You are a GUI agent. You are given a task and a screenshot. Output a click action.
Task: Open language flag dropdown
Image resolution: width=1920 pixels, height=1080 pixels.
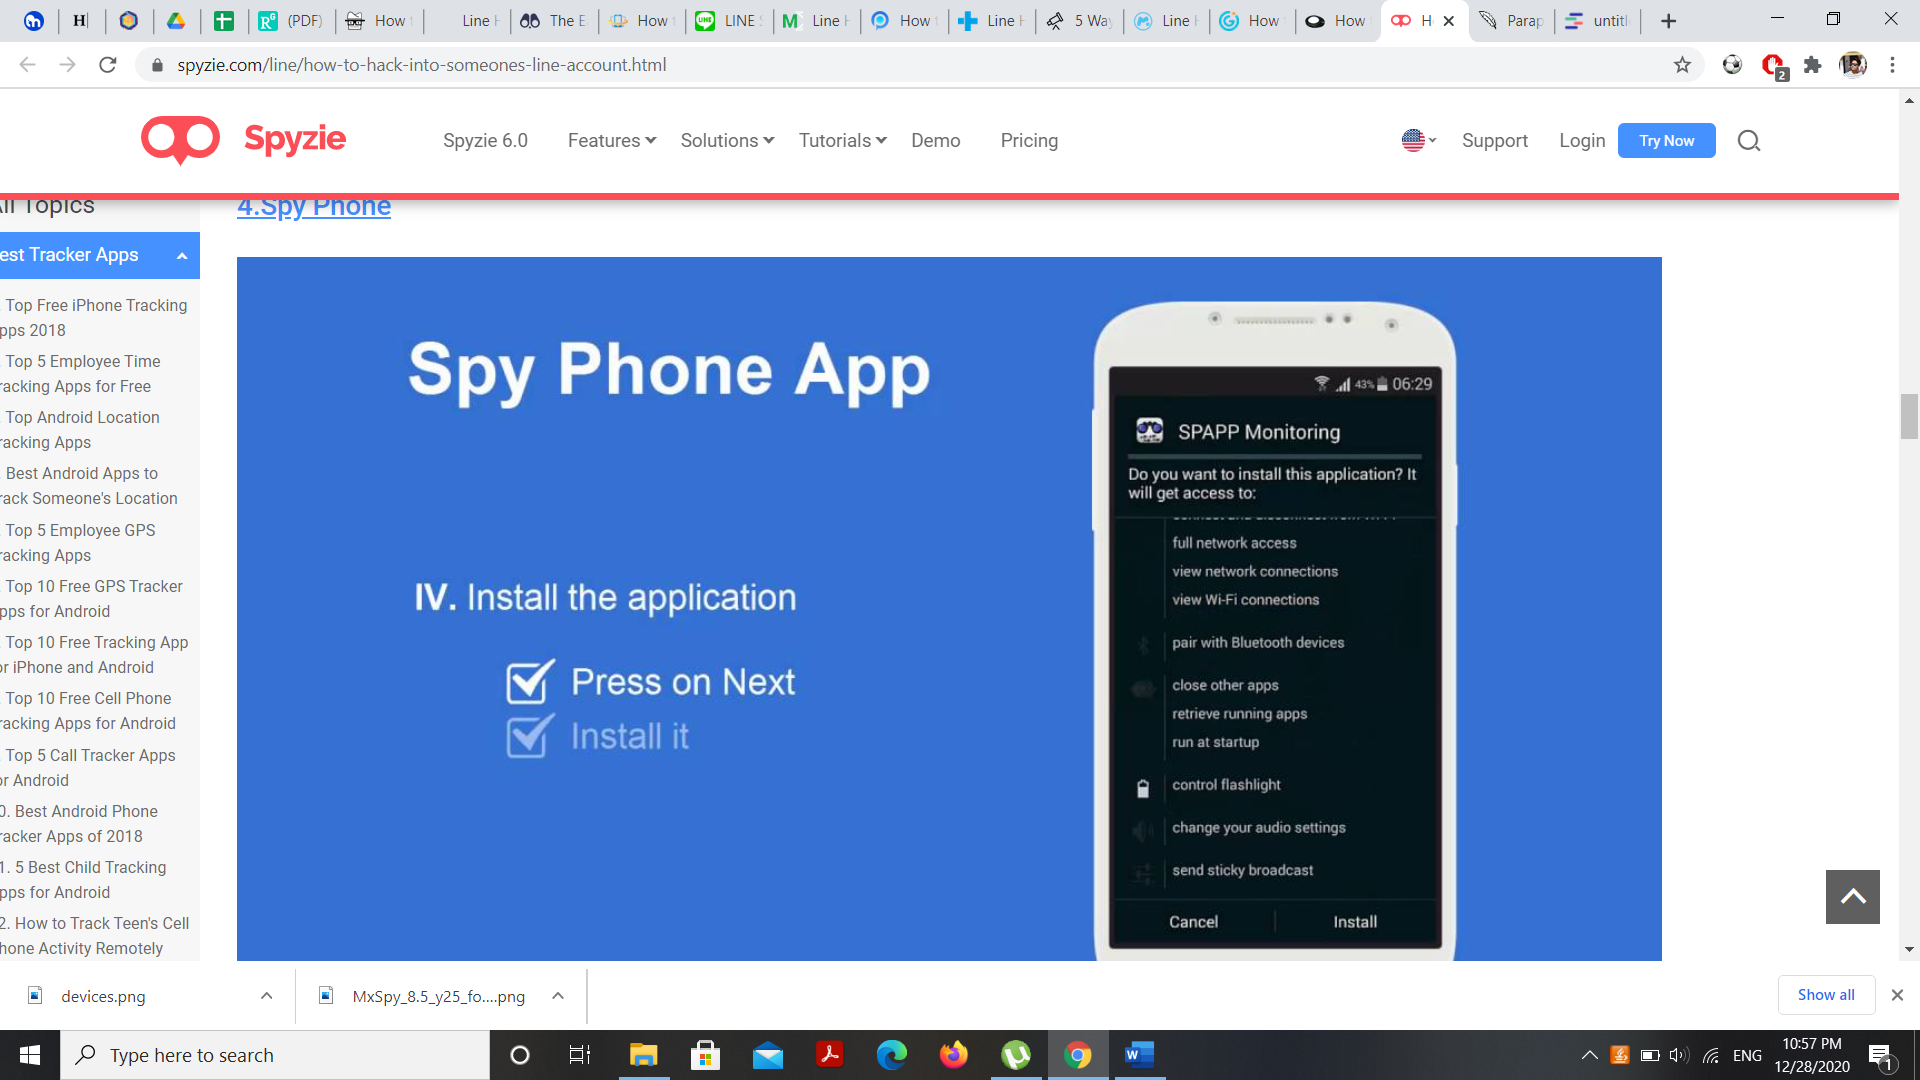tap(1418, 141)
